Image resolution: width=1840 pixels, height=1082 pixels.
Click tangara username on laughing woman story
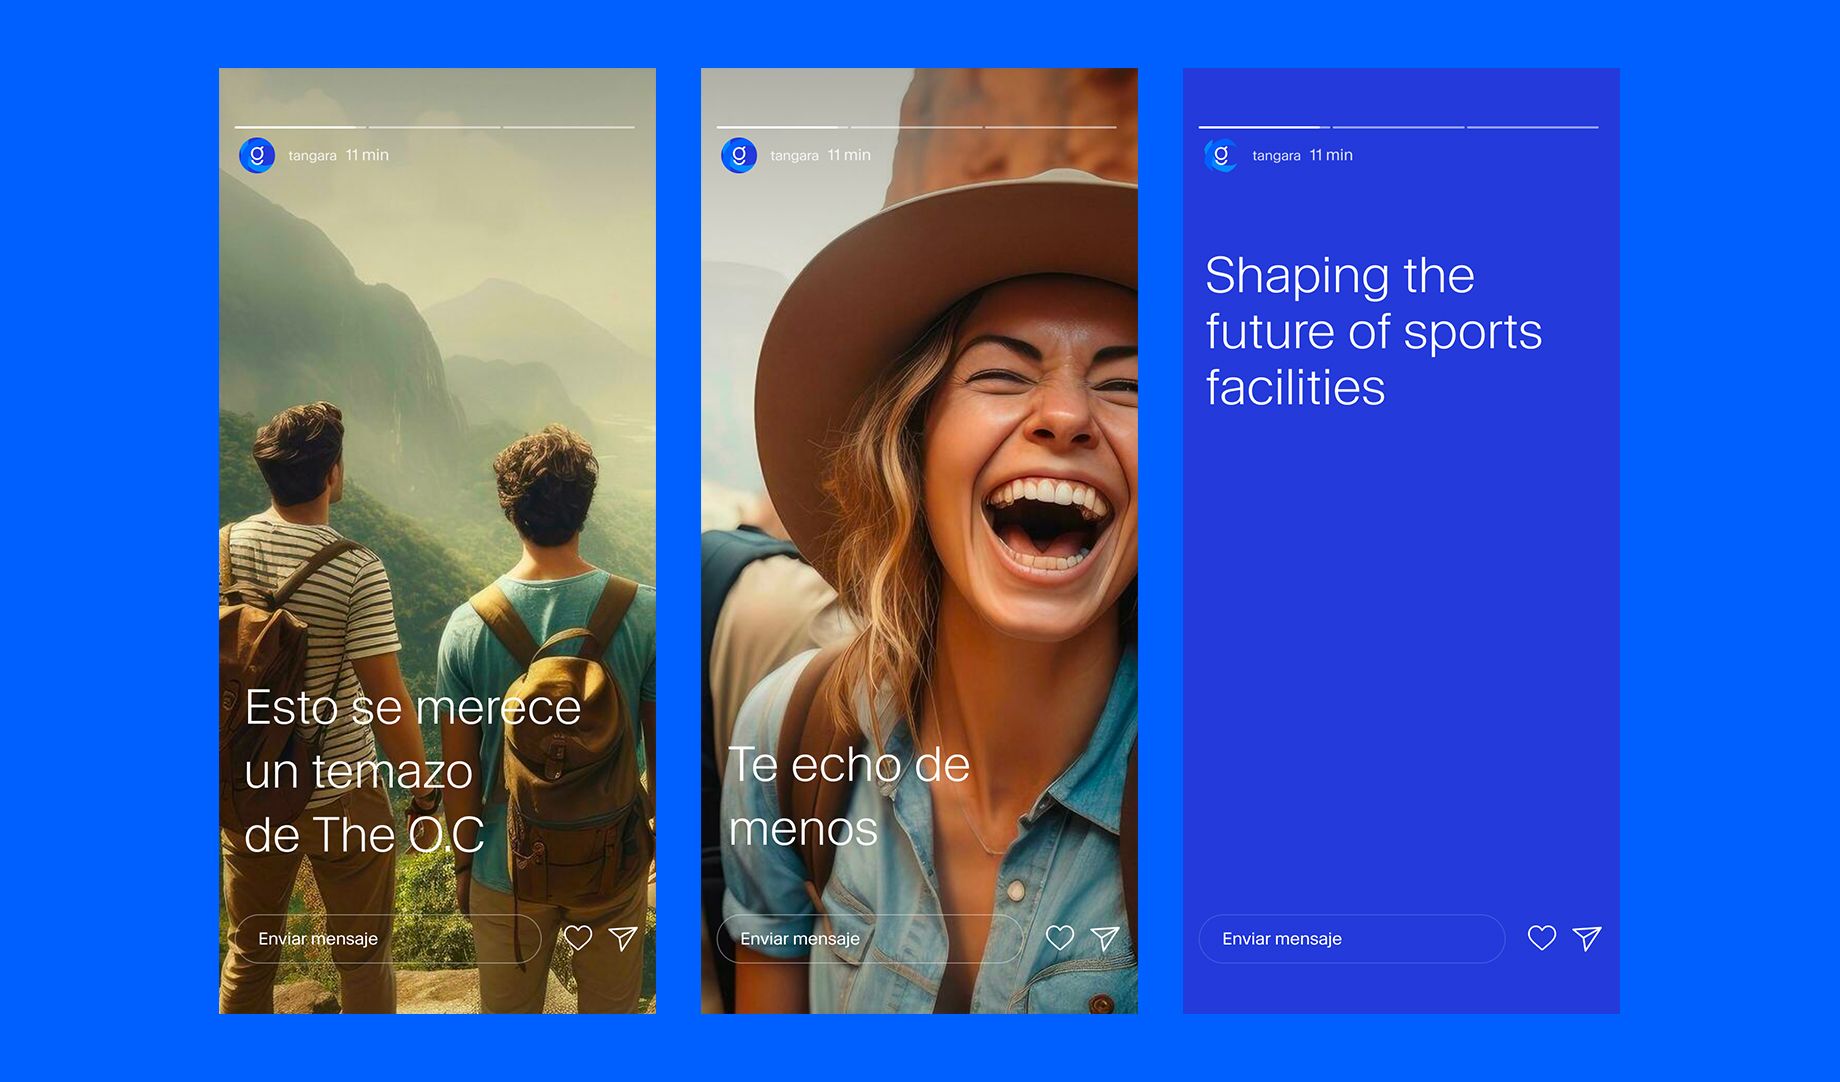[794, 156]
